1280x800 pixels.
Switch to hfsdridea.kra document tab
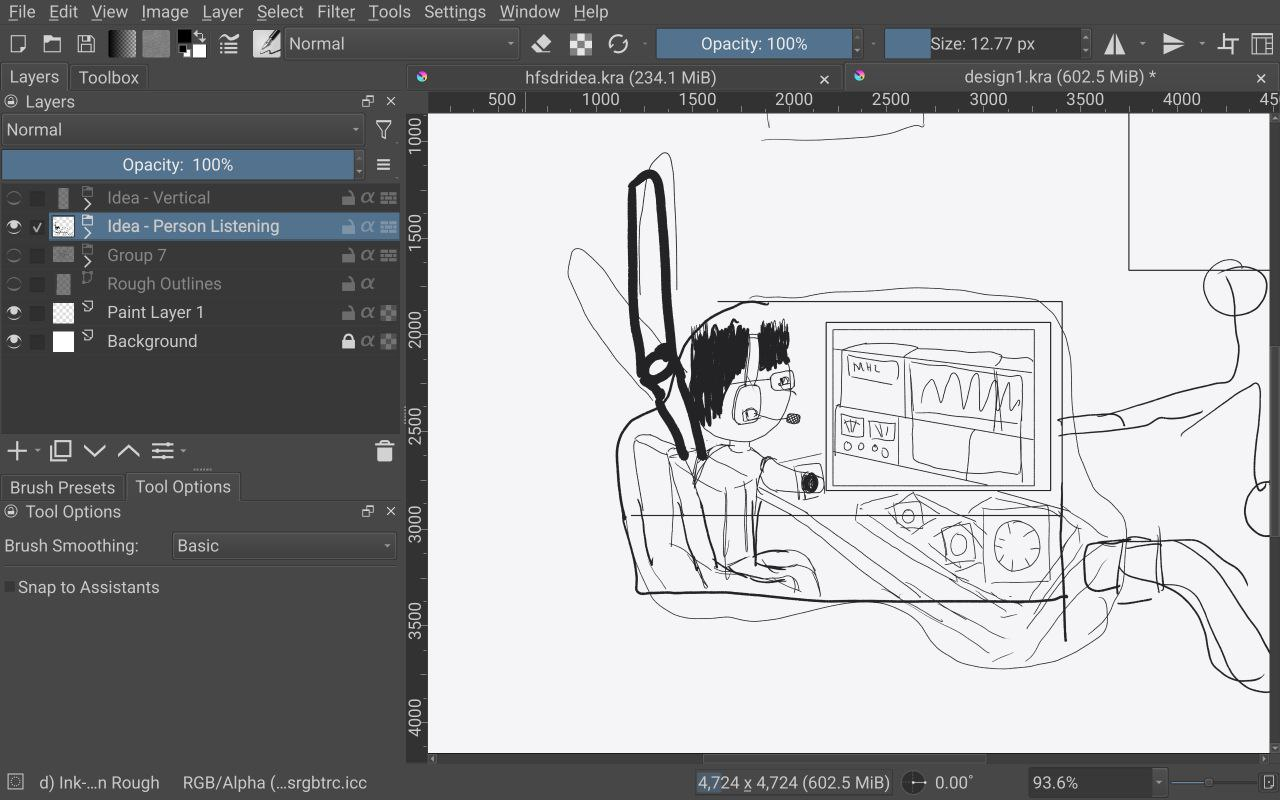tap(621, 77)
